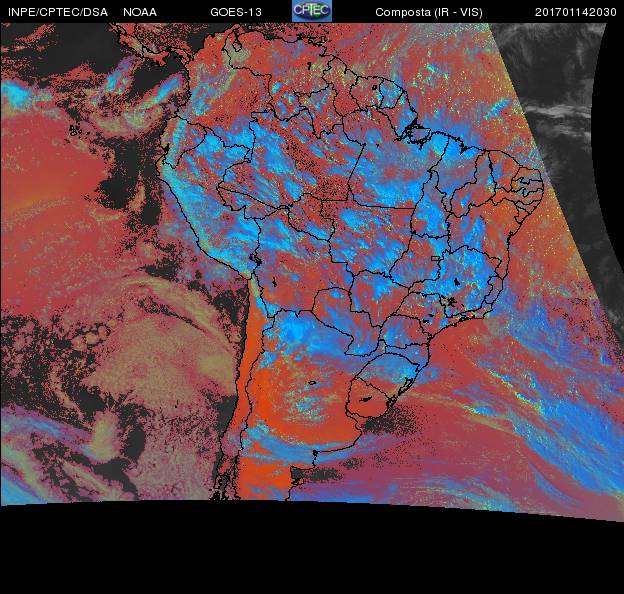
Task: Click the "GOES-13" satellite label
Action: click(236, 12)
